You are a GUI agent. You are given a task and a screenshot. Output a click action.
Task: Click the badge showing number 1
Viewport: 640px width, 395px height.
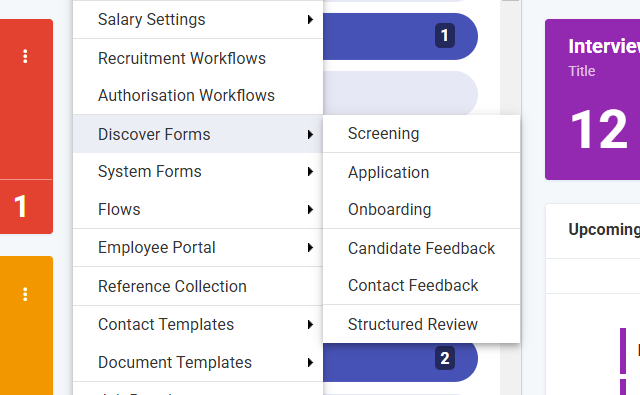click(x=445, y=36)
